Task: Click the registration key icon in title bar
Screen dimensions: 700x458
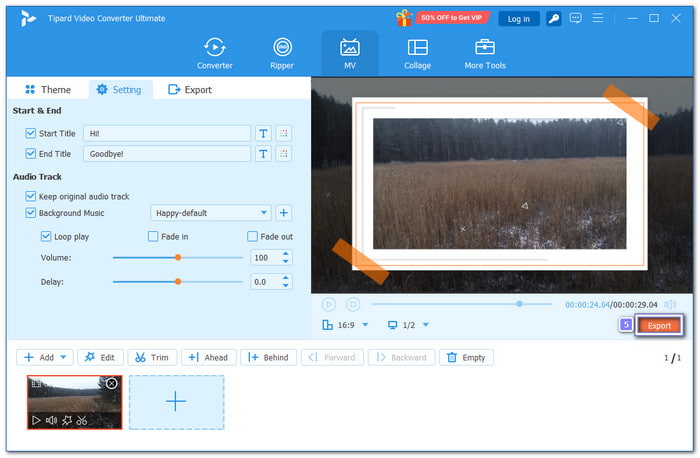Action: pyautogui.click(x=552, y=18)
